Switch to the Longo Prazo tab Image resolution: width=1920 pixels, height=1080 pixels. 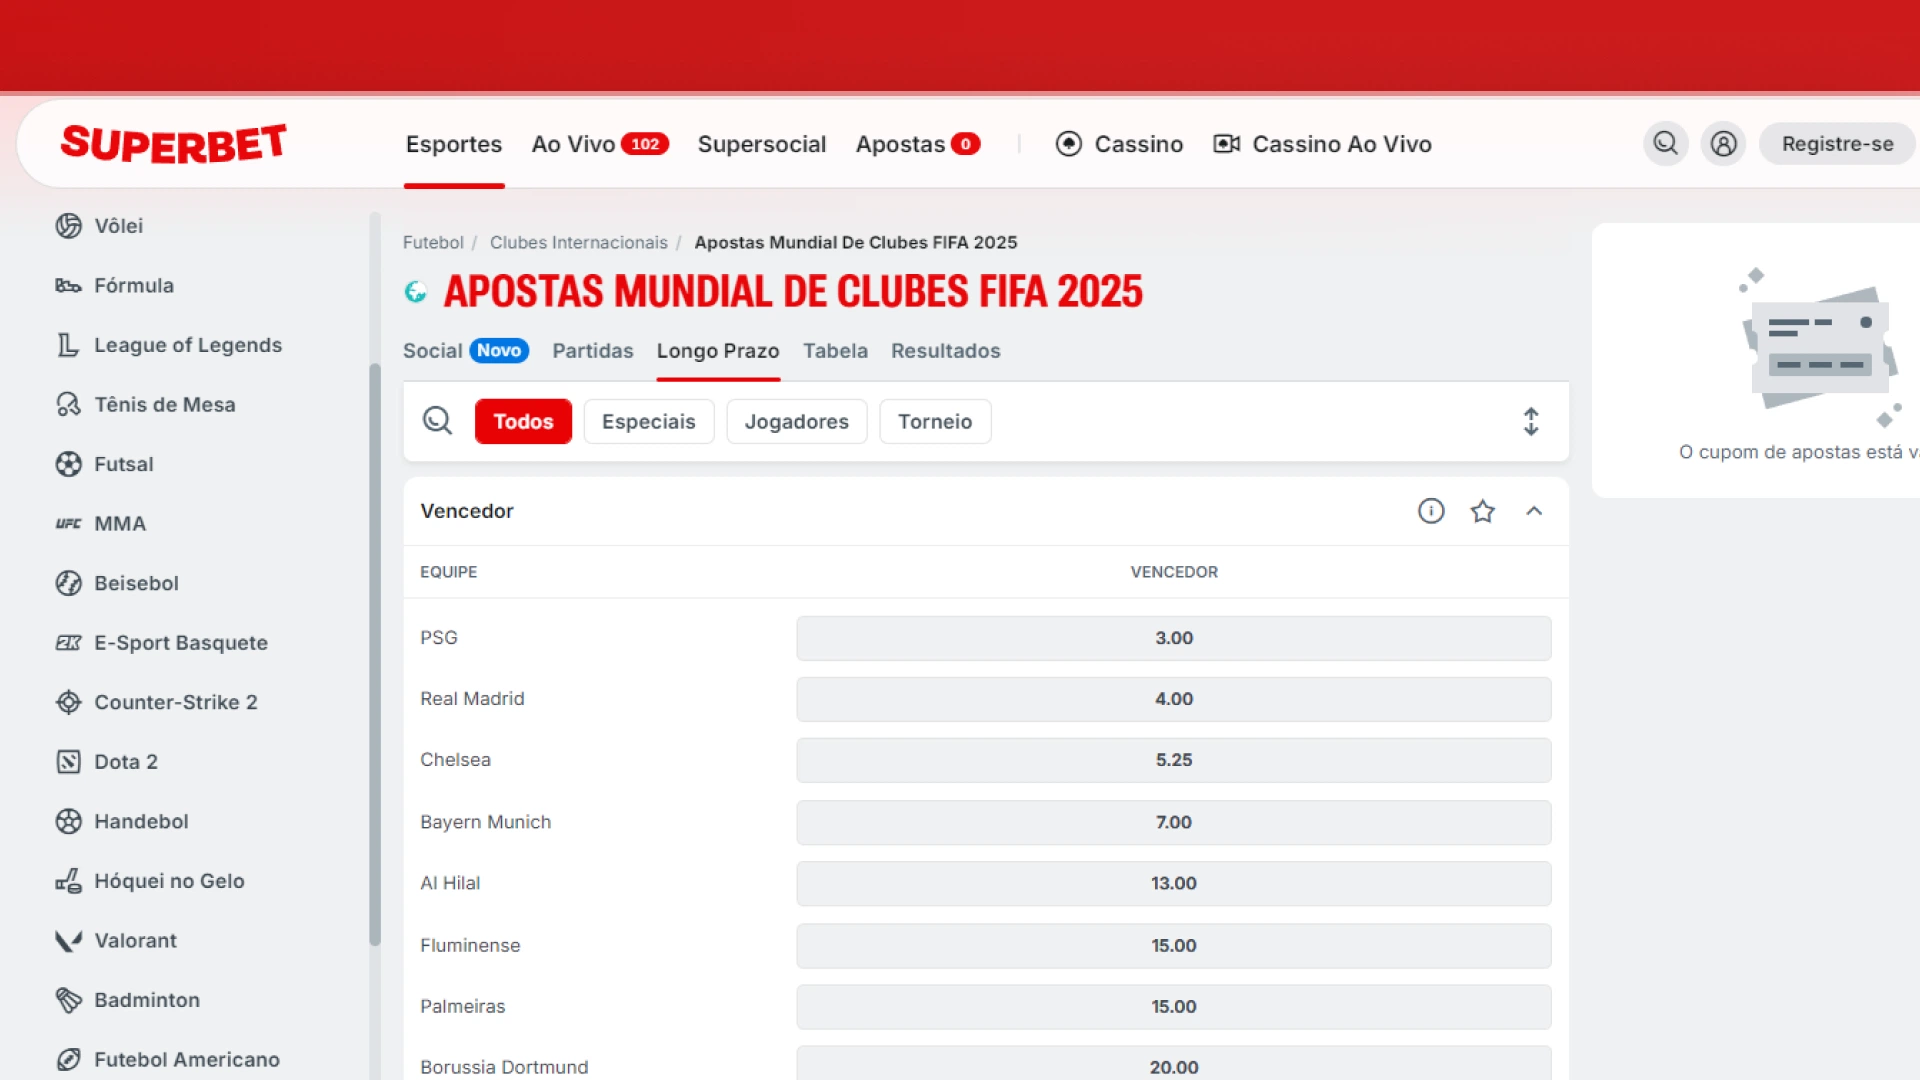pyautogui.click(x=718, y=351)
